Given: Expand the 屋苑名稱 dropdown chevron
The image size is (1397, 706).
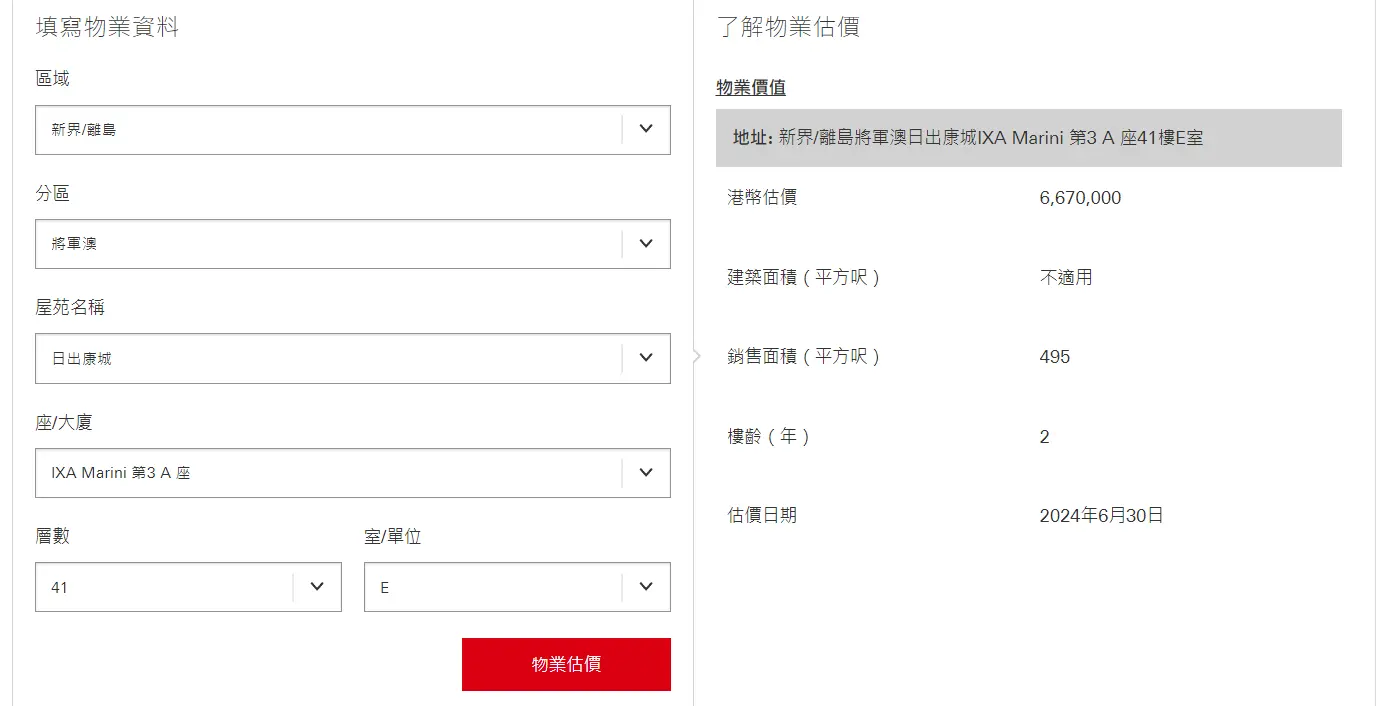Looking at the screenshot, I should 646,358.
